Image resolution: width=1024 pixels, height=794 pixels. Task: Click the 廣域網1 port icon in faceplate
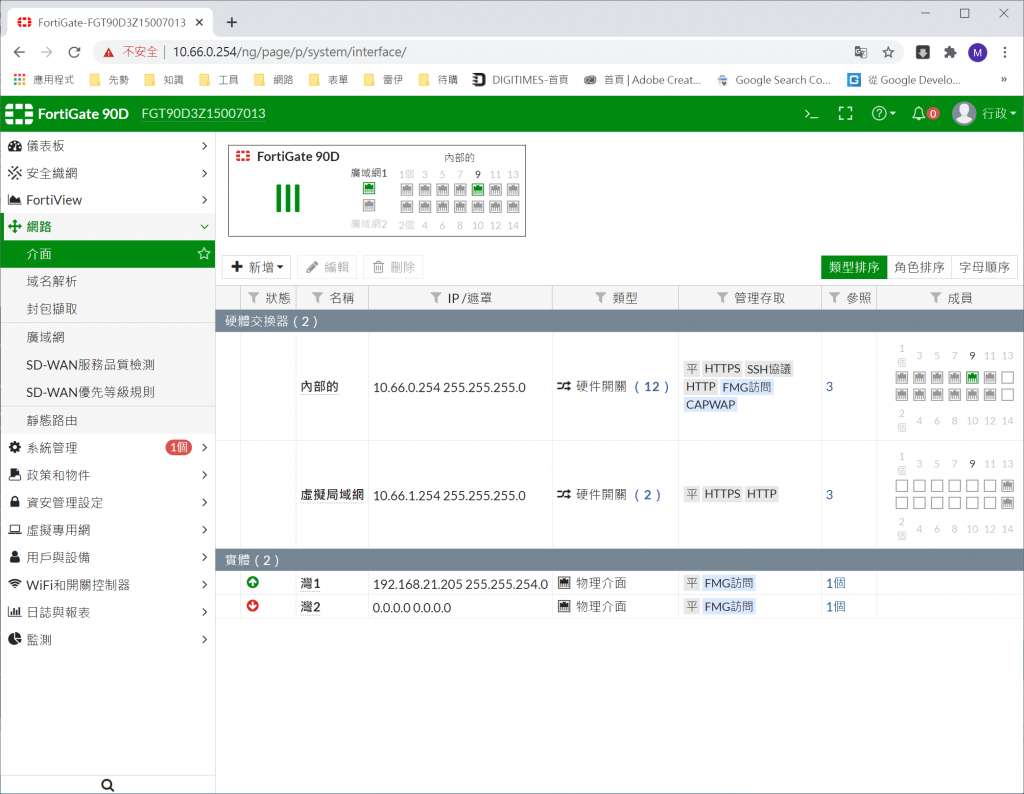click(369, 189)
